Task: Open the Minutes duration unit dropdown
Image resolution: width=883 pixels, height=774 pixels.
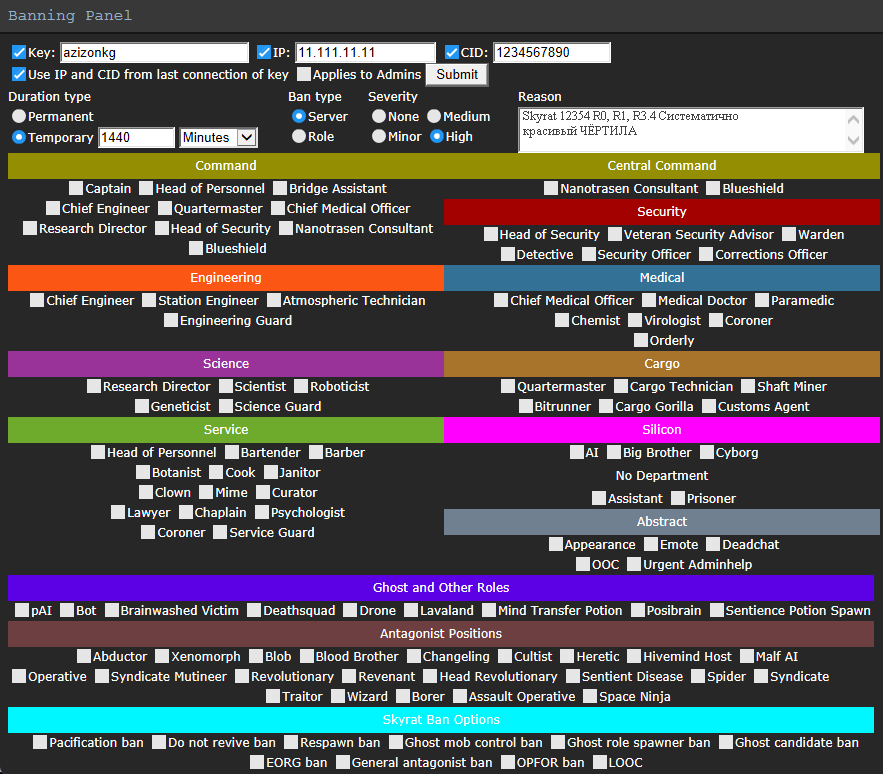Action: (218, 137)
